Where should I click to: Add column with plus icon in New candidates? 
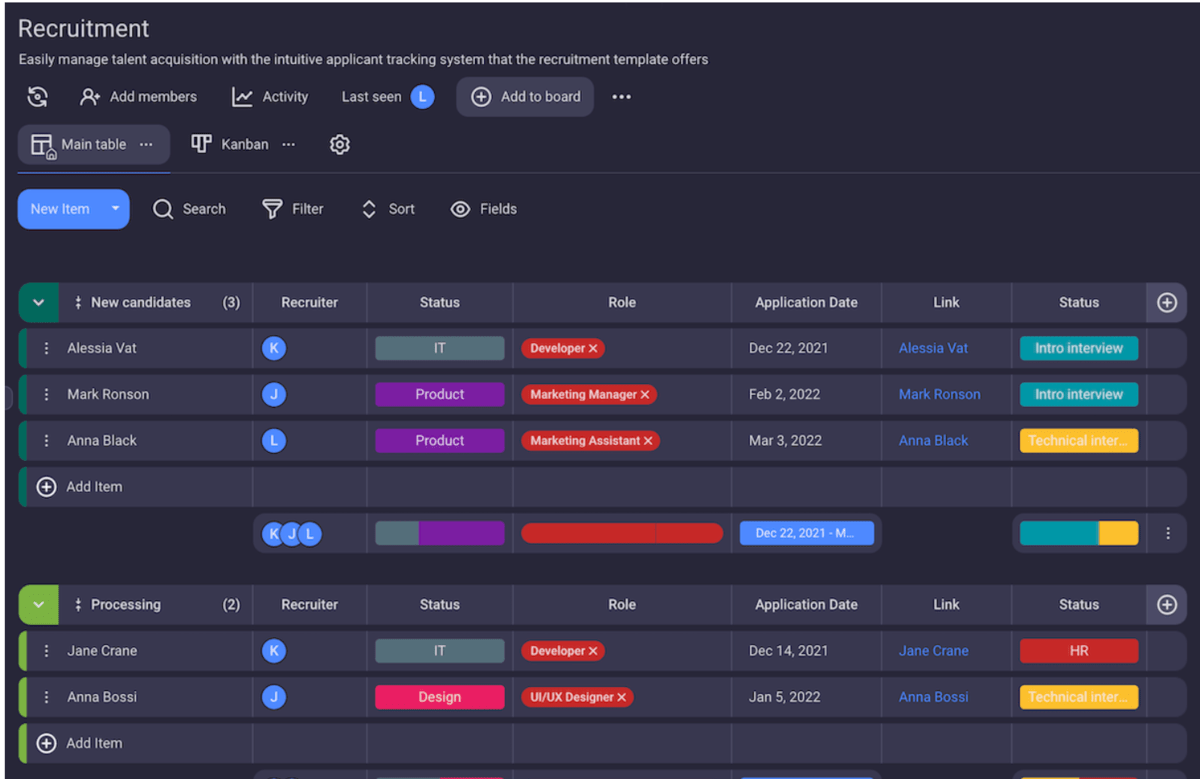click(x=1166, y=302)
